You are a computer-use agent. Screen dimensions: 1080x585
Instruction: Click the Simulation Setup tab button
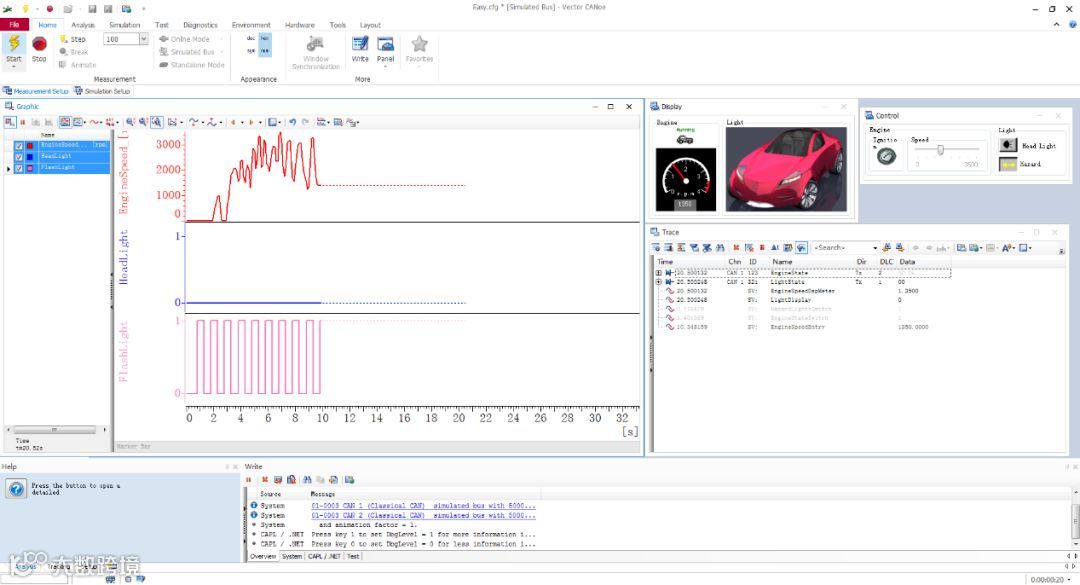[103, 91]
